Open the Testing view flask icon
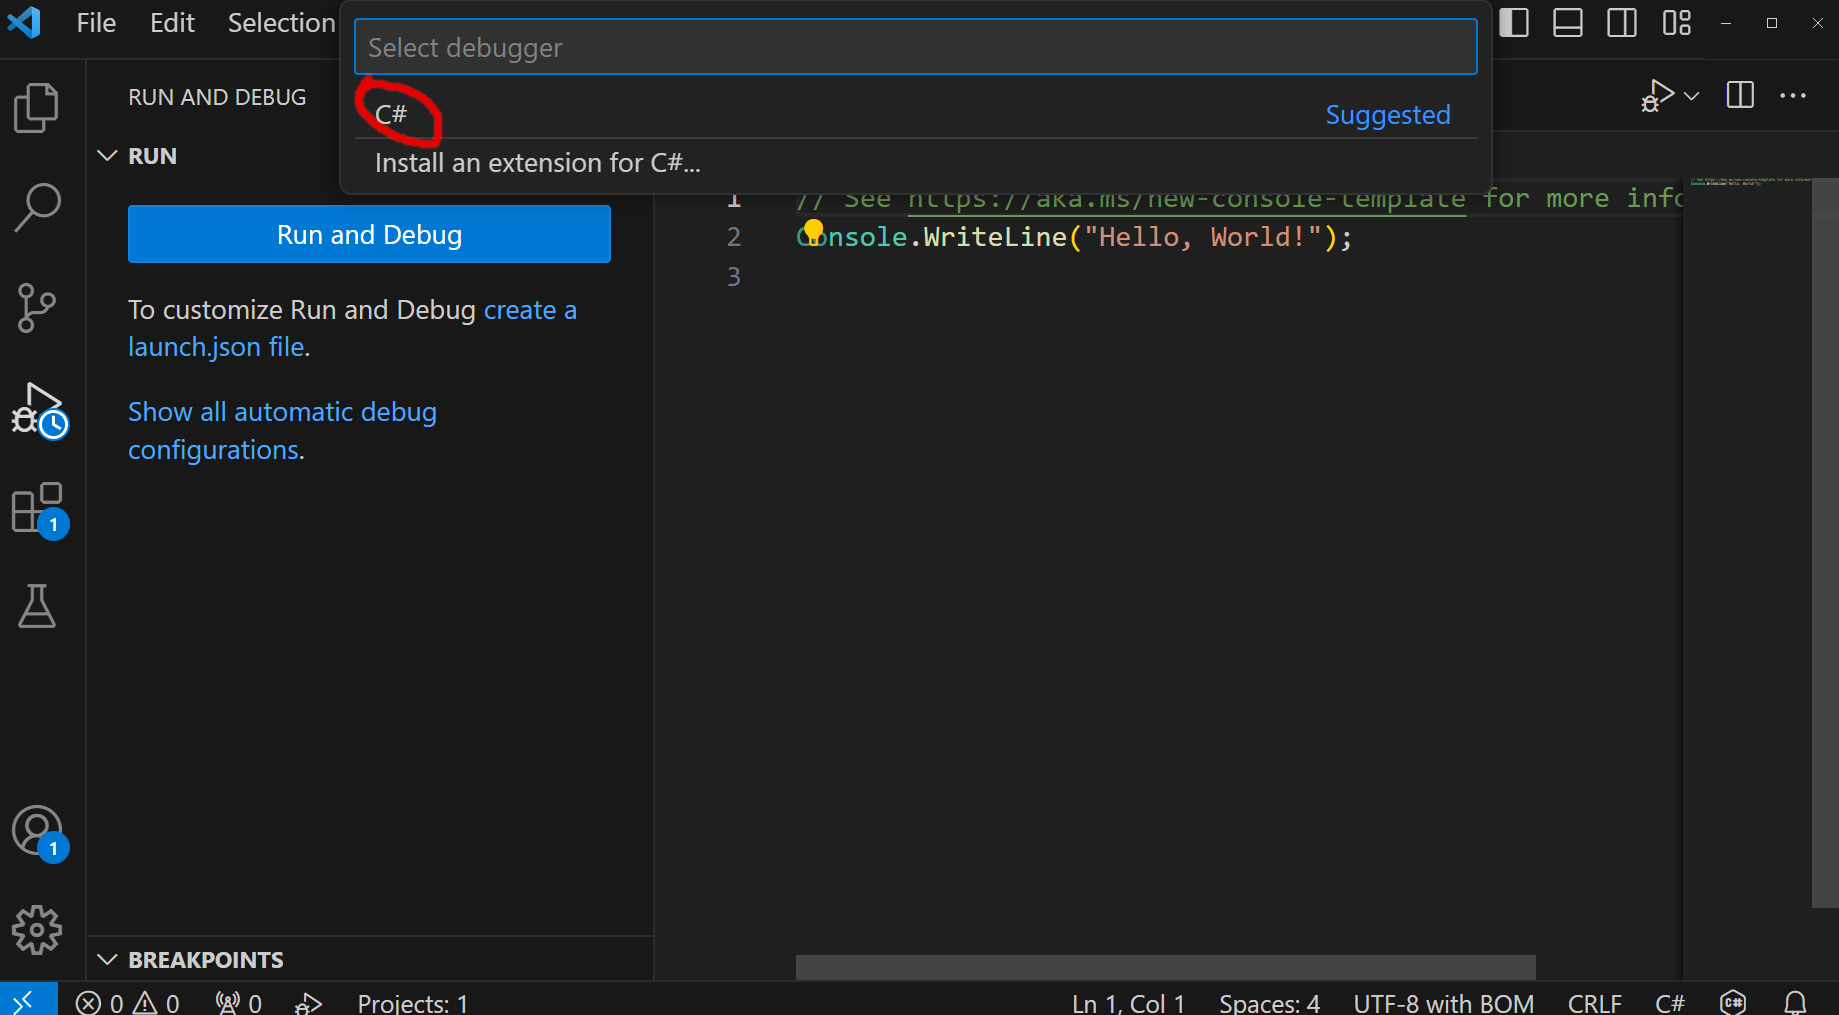The height and width of the screenshot is (1015, 1839). pos(37,606)
